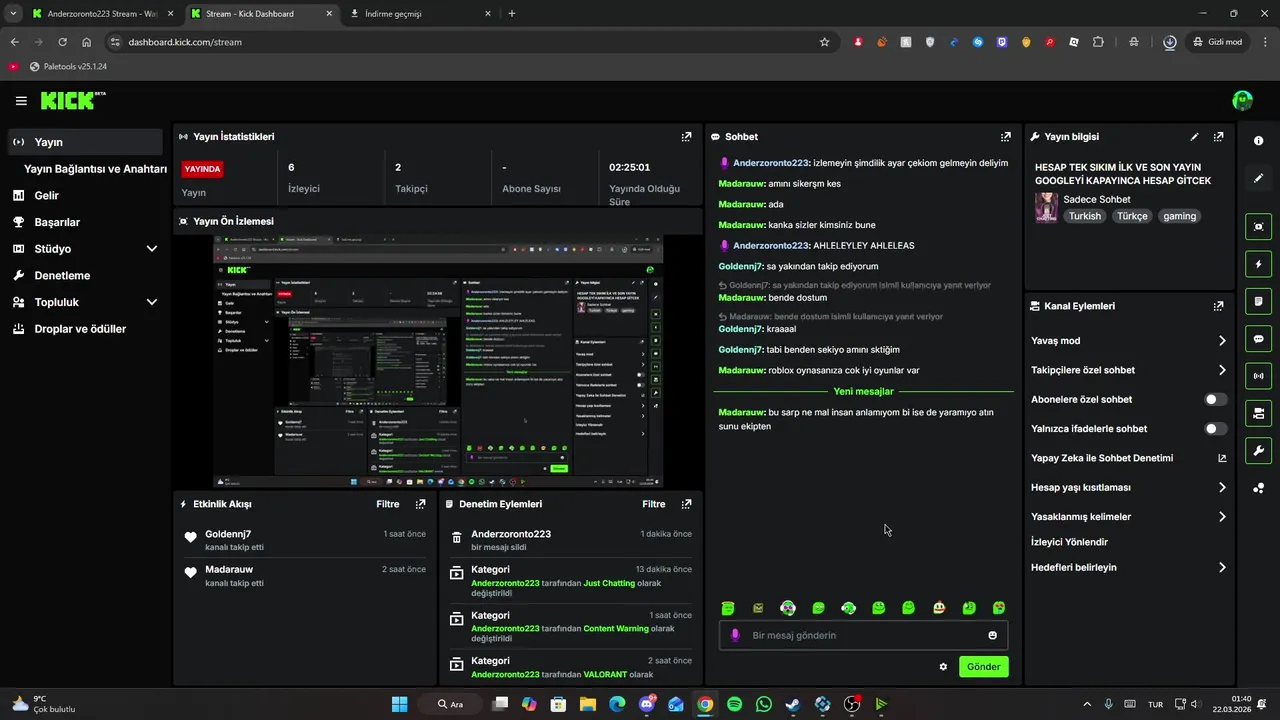
Task: Pop out the Sohbet chat panel
Action: coord(1005,137)
